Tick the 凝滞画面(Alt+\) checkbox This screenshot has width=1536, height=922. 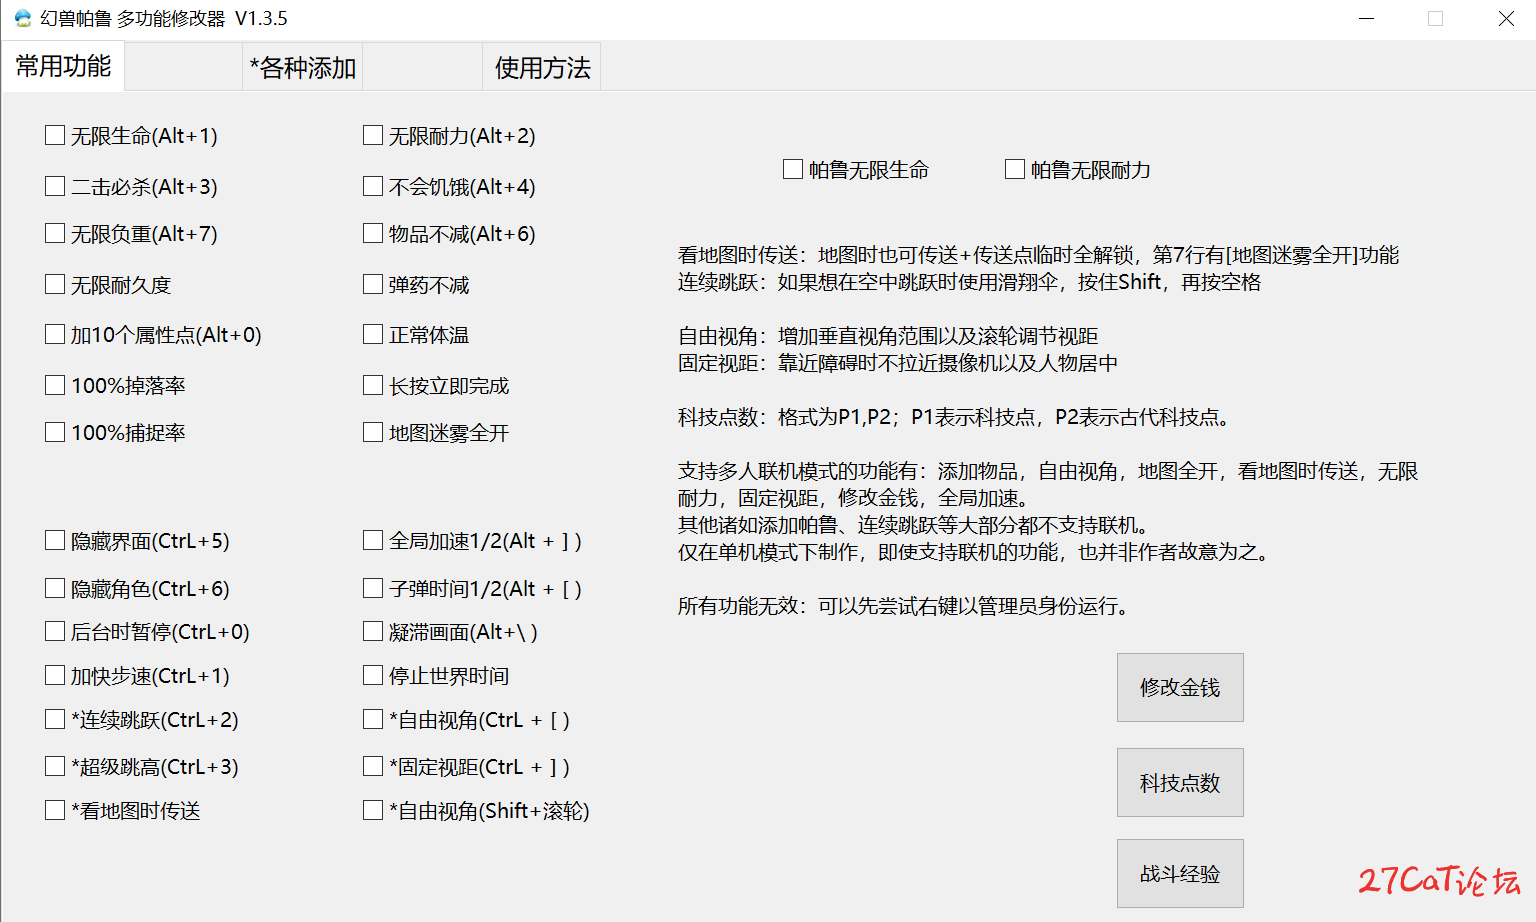[373, 631]
